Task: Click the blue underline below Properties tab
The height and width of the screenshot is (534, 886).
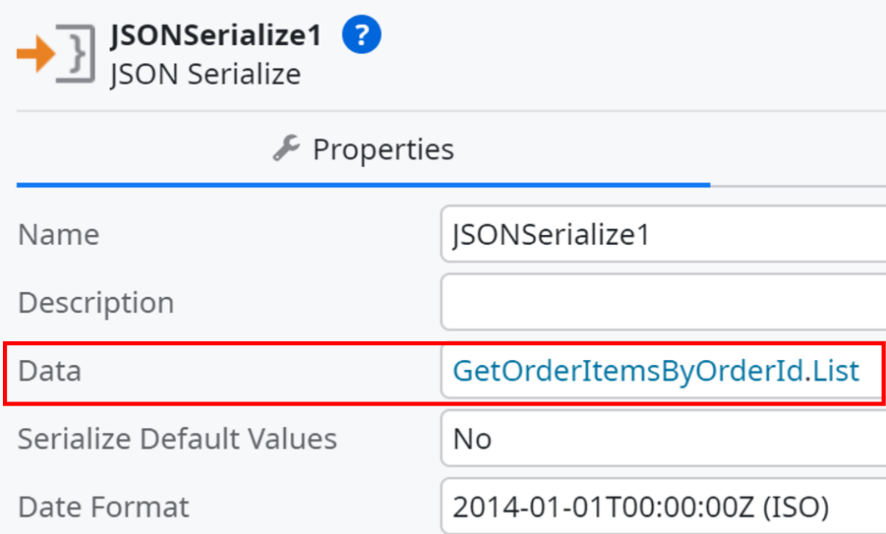Action: pos(363,185)
